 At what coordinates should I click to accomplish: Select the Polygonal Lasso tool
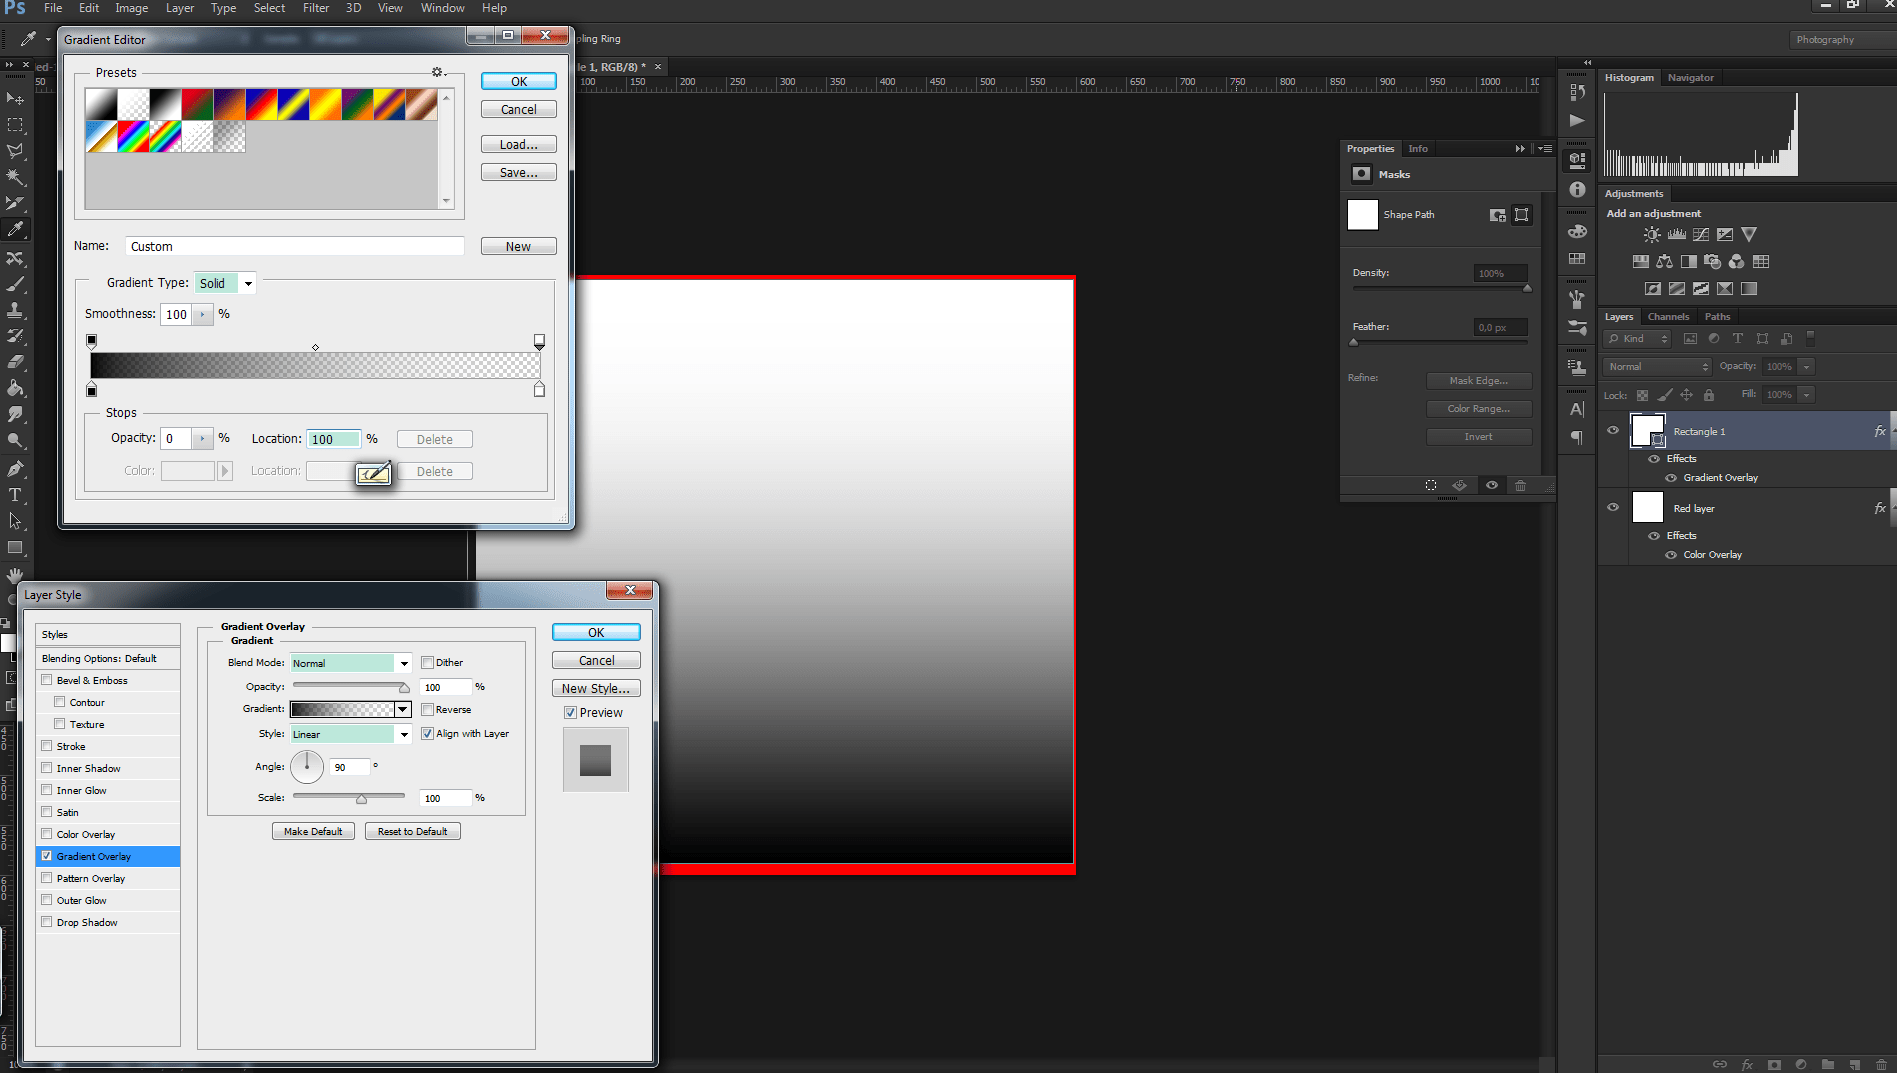click(15, 151)
